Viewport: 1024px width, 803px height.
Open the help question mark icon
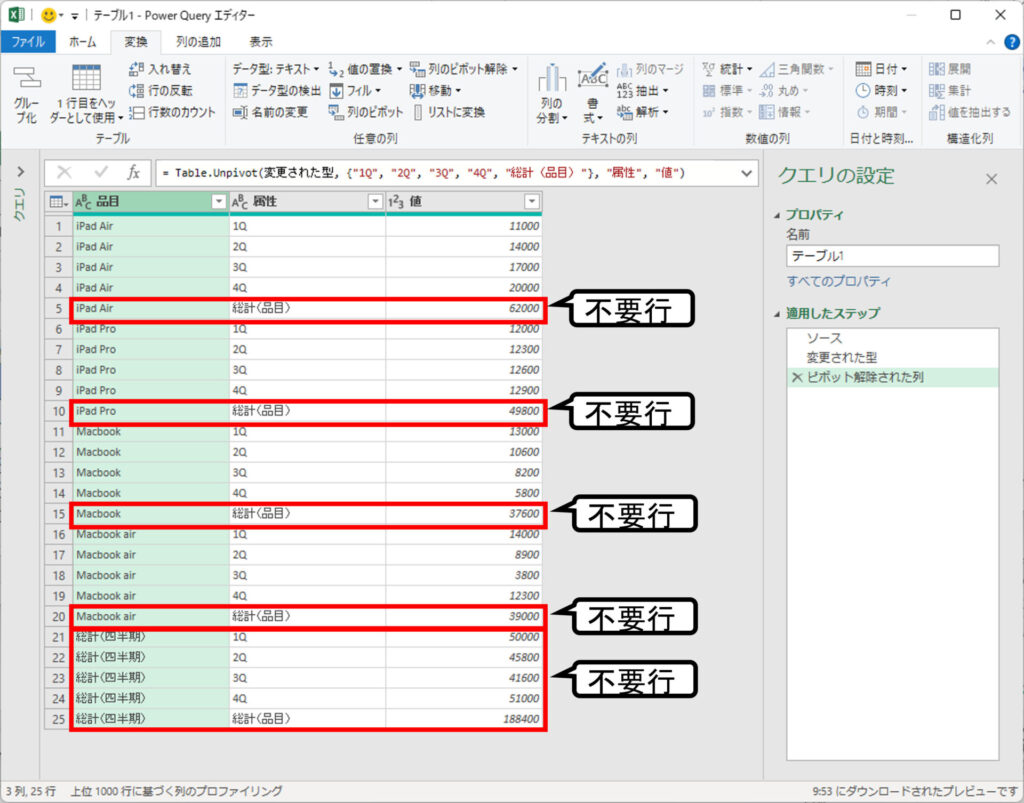click(1011, 42)
